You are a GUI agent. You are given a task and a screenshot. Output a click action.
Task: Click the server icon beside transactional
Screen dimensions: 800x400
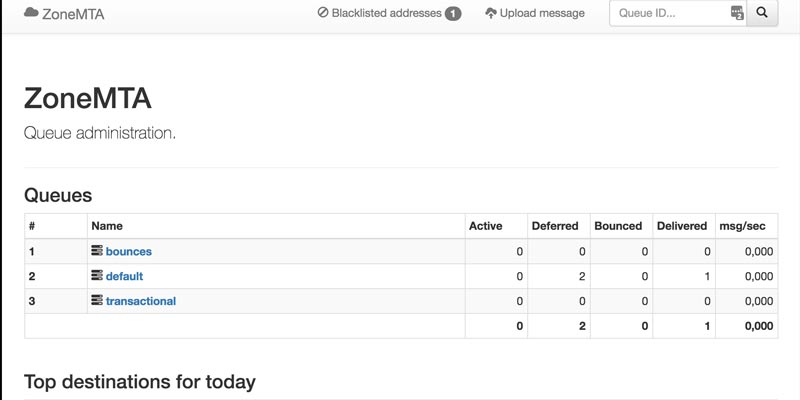(97, 301)
